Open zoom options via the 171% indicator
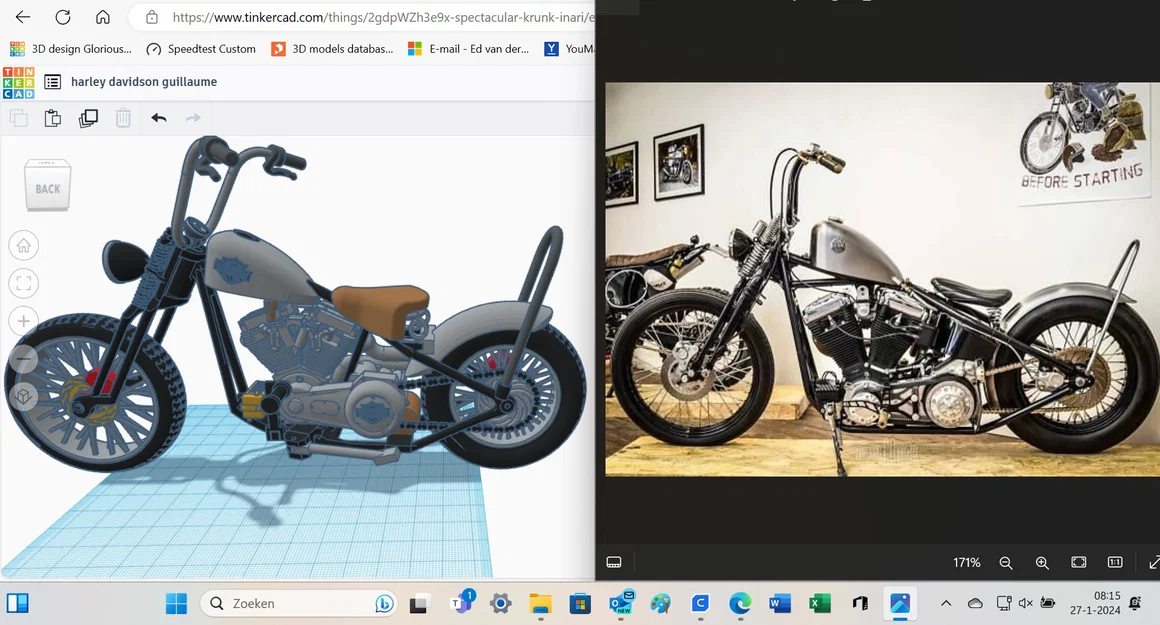The height and width of the screenshot is (625, 1160). (966, 562)
